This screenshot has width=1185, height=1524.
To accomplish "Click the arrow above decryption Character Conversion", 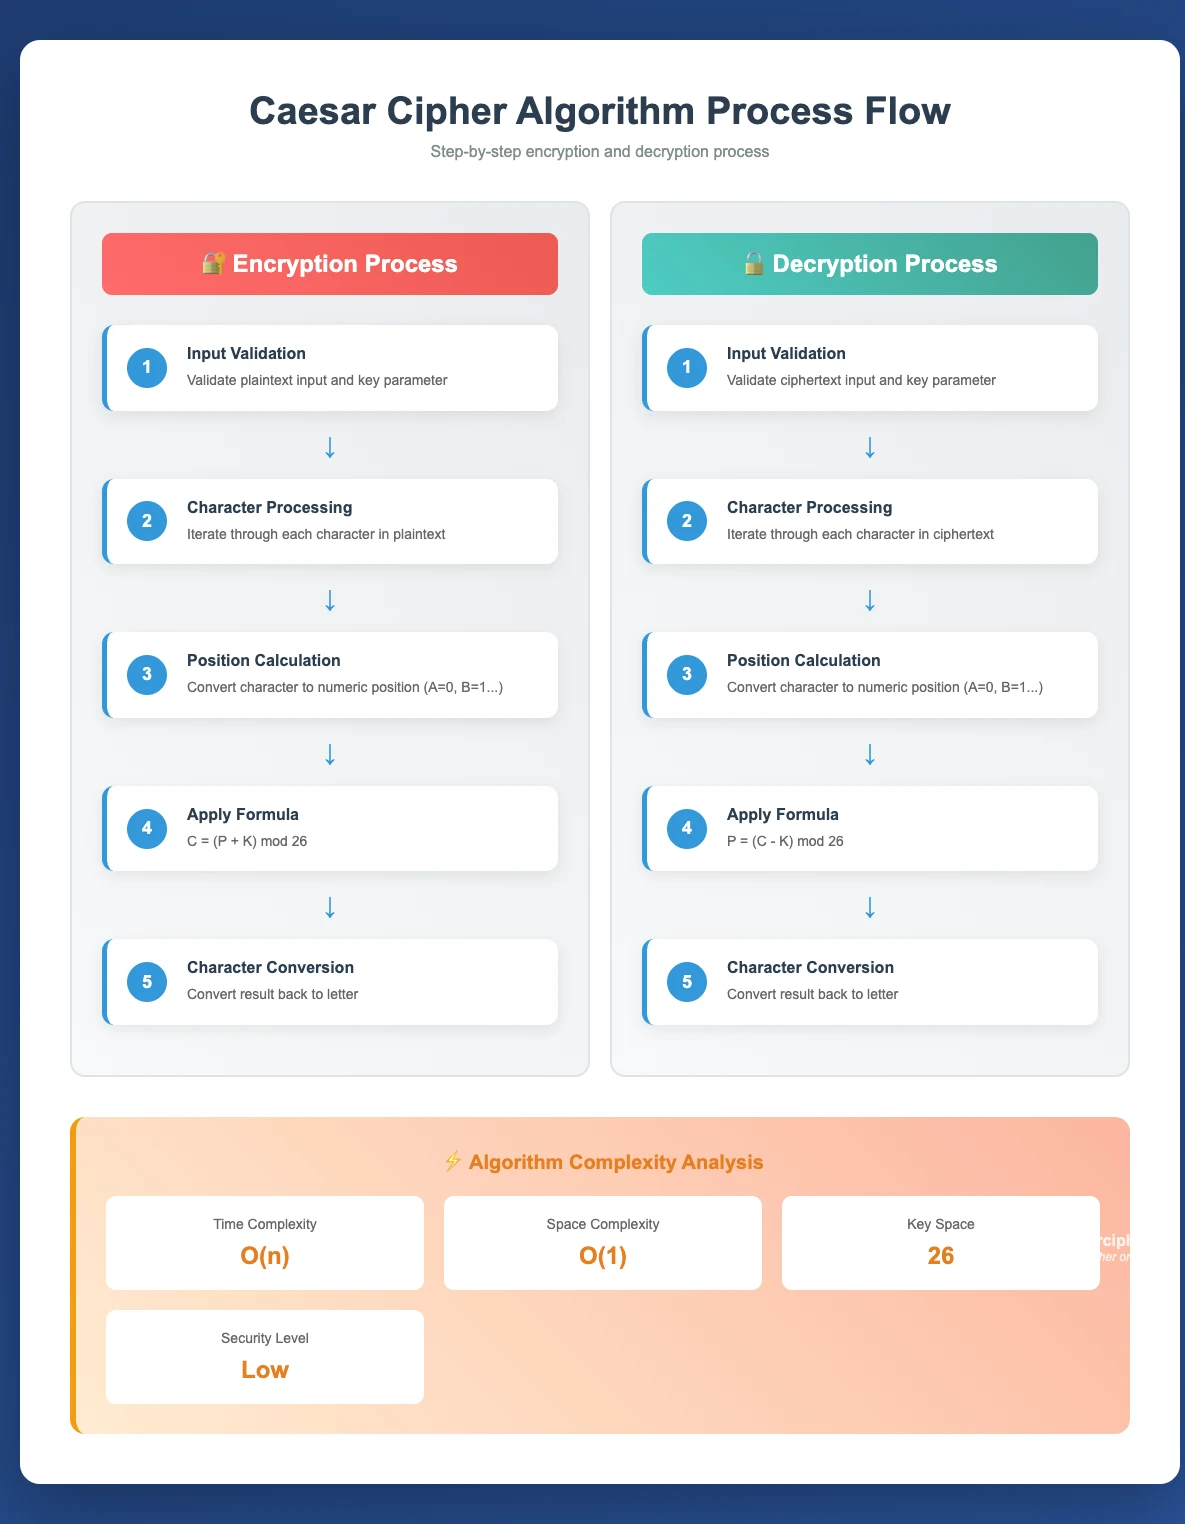I will [870, 907].
